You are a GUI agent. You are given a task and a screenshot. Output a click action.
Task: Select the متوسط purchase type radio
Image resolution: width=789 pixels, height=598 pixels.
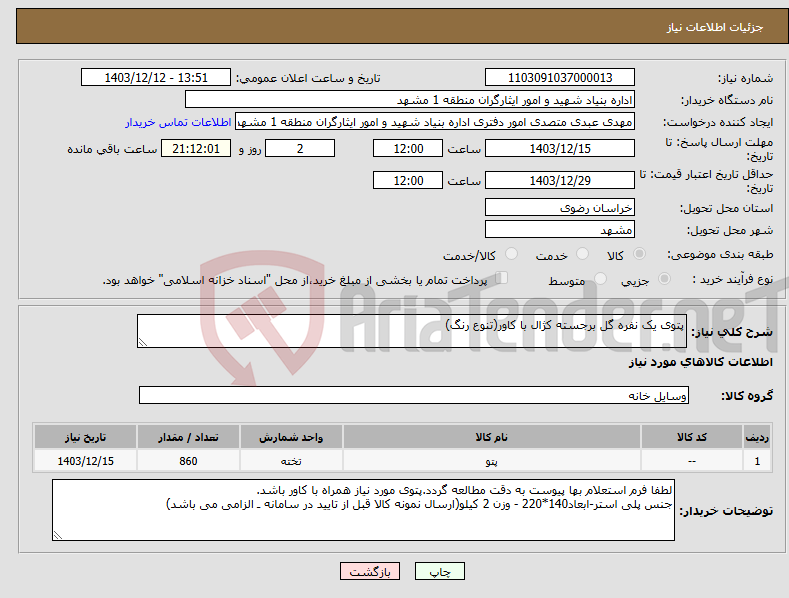pos(600,278)
